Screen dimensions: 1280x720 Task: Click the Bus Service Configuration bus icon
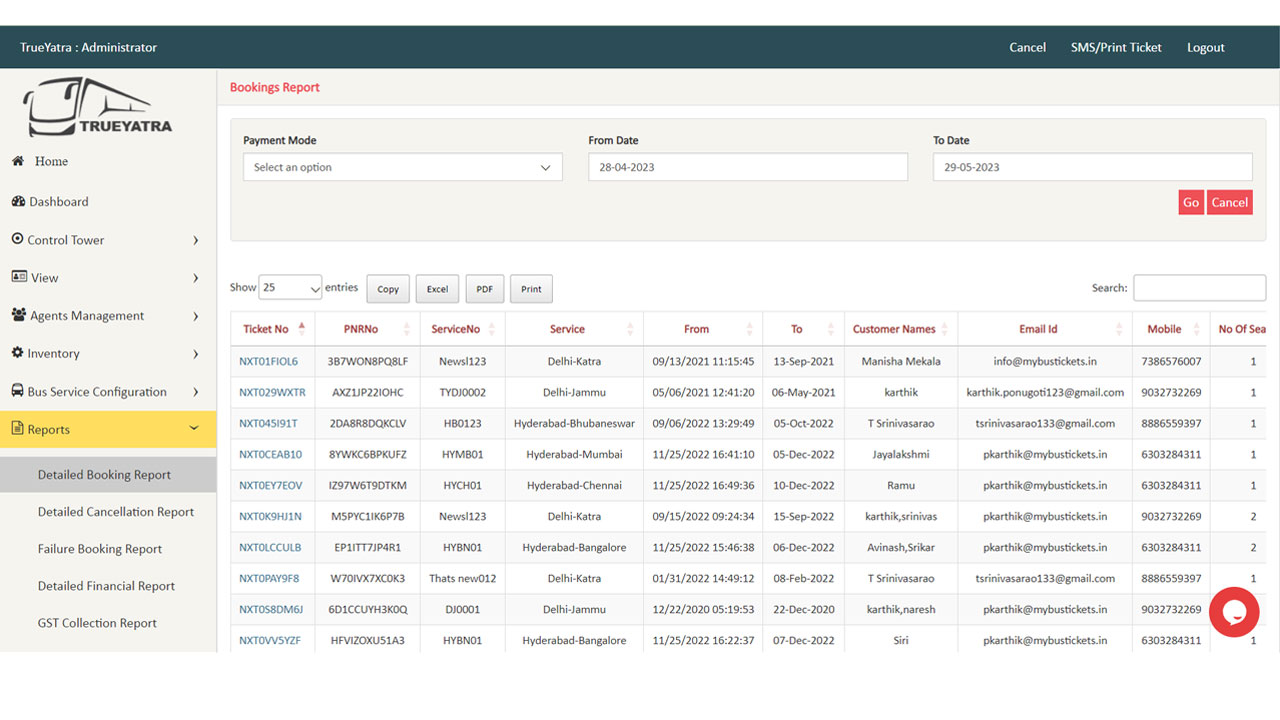click(18, 391)
